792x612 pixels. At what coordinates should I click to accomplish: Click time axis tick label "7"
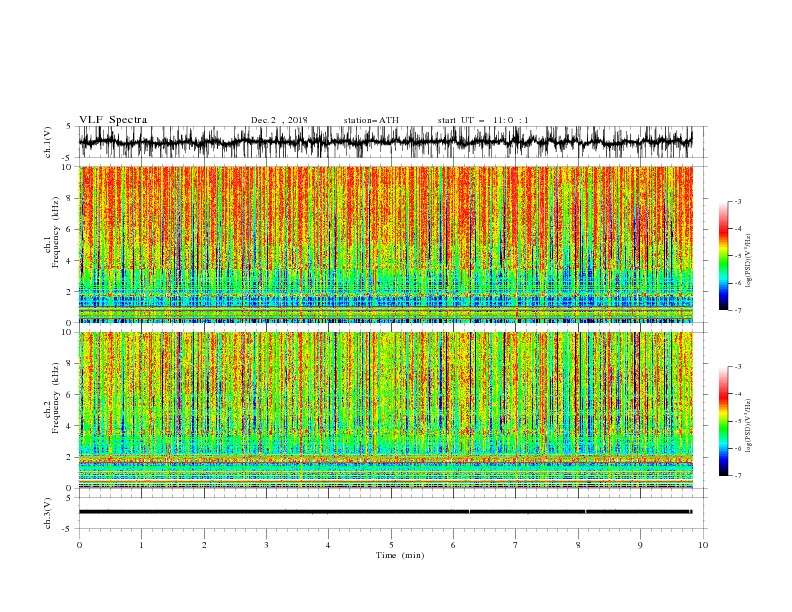tap(516, 545)
